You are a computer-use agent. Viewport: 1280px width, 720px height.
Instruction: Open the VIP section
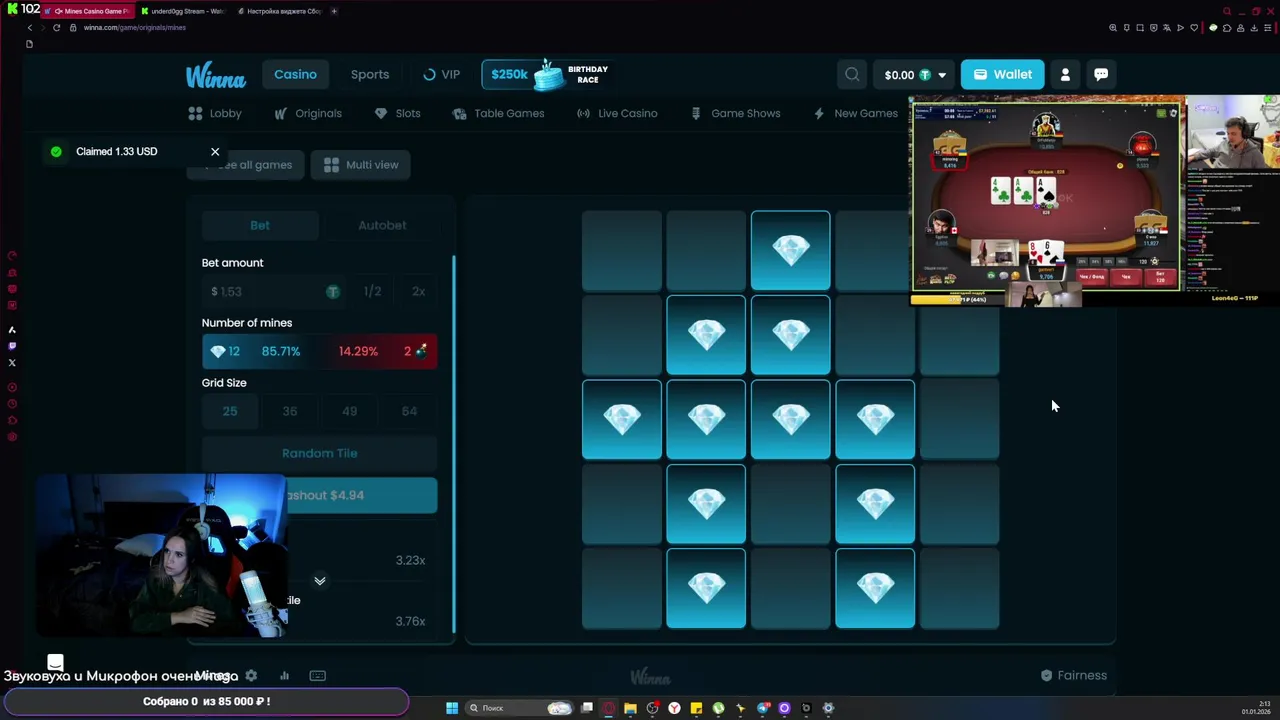[441, 74]
